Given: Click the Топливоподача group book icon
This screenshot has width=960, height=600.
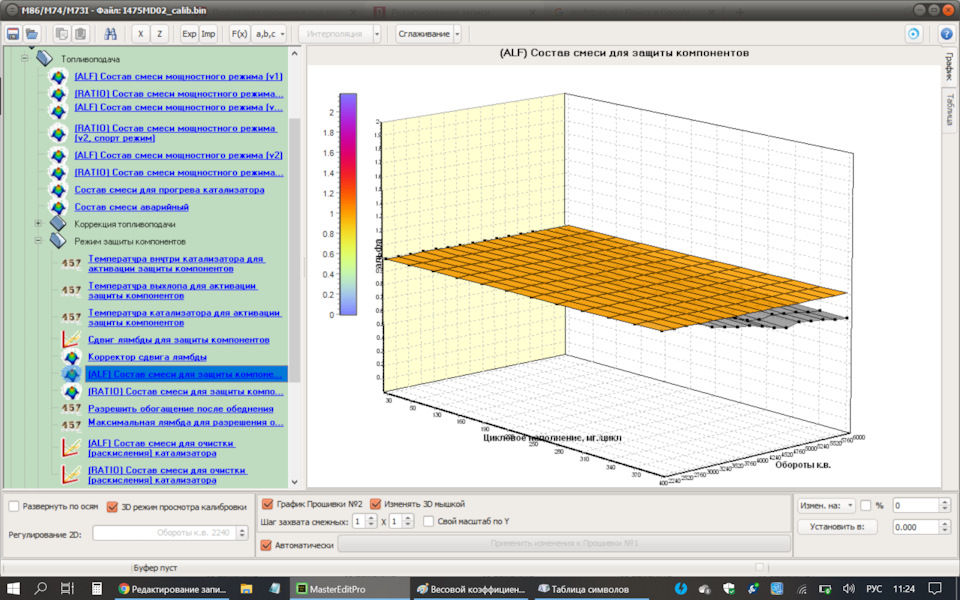Looking at the screenshot, I should click(44, 59).
